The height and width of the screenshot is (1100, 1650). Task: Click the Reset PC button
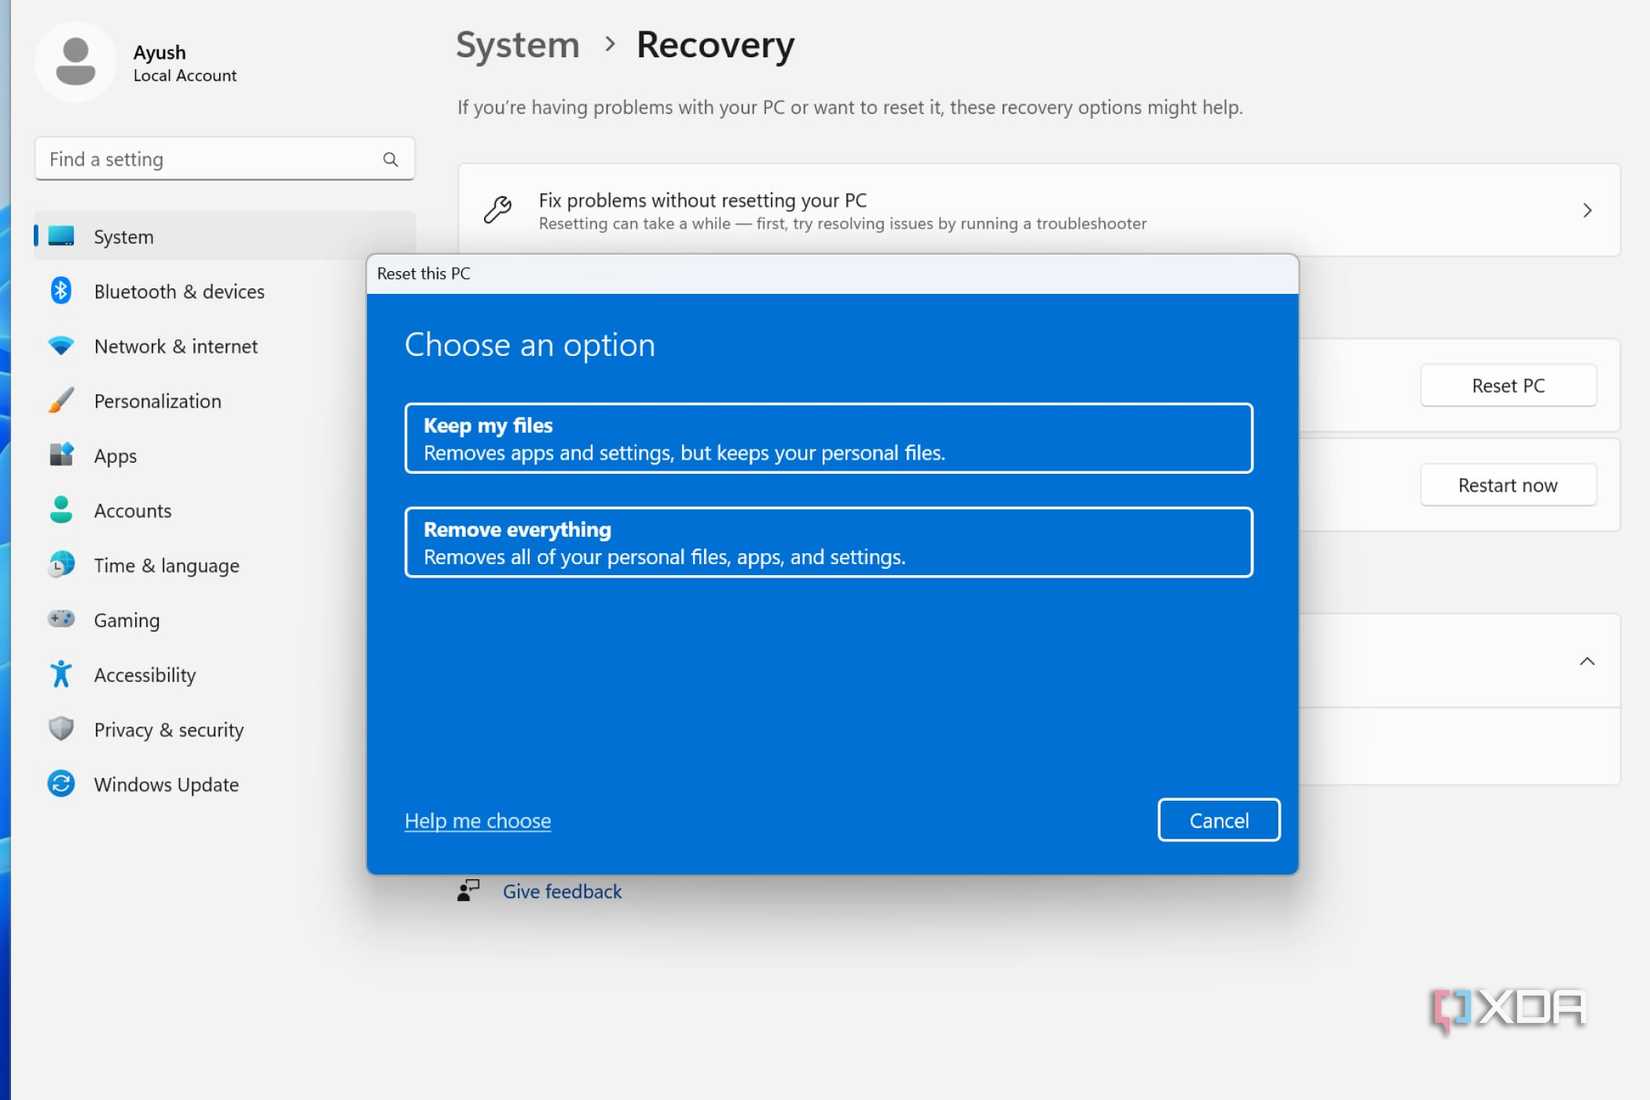(1508, 385)
